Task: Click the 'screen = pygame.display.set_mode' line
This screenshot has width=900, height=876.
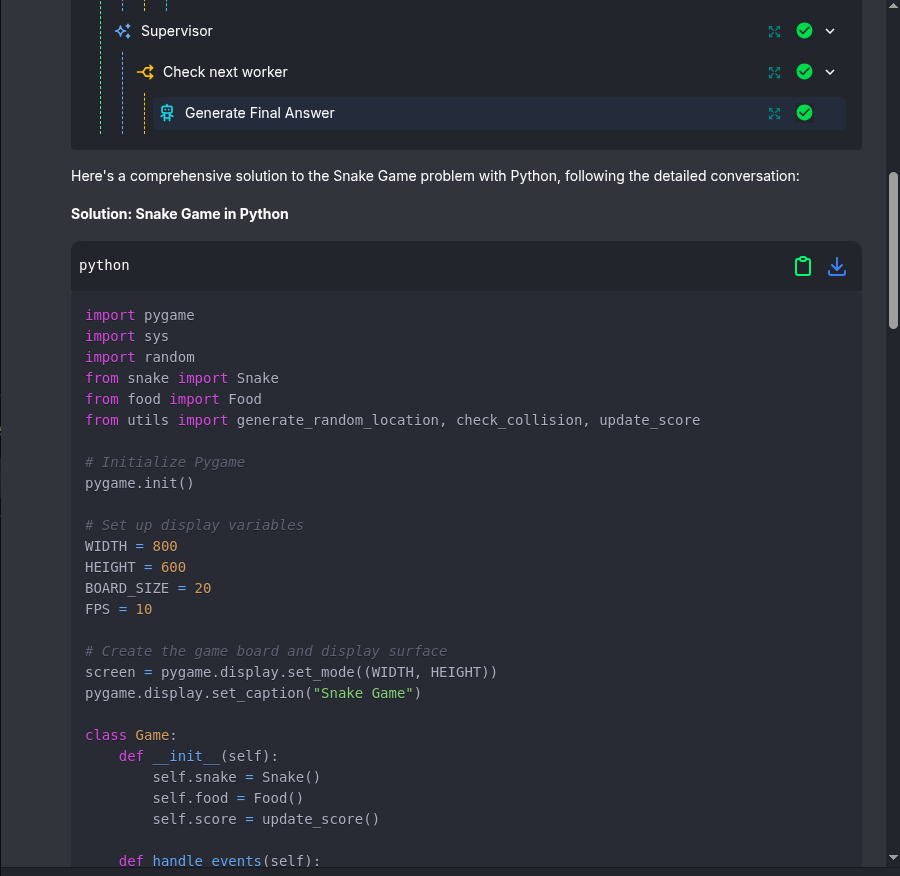Action: coord(291,672)
